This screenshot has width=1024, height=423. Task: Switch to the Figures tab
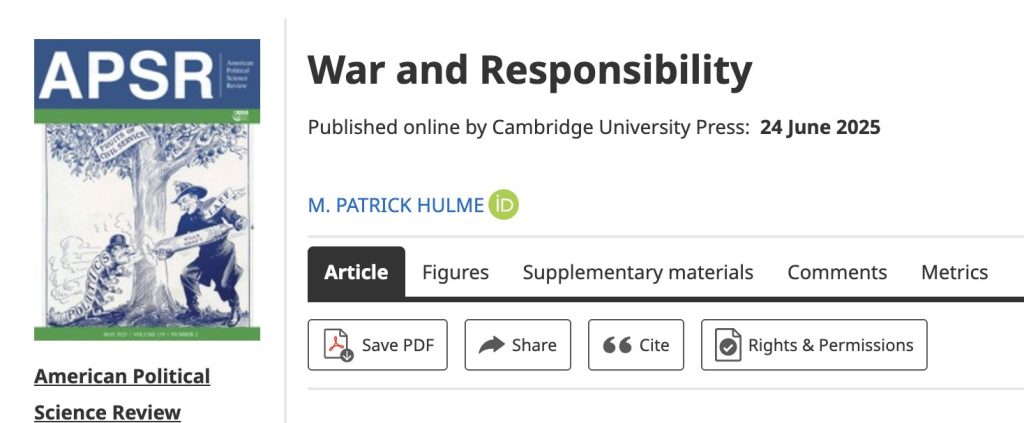tap(455, 272)
